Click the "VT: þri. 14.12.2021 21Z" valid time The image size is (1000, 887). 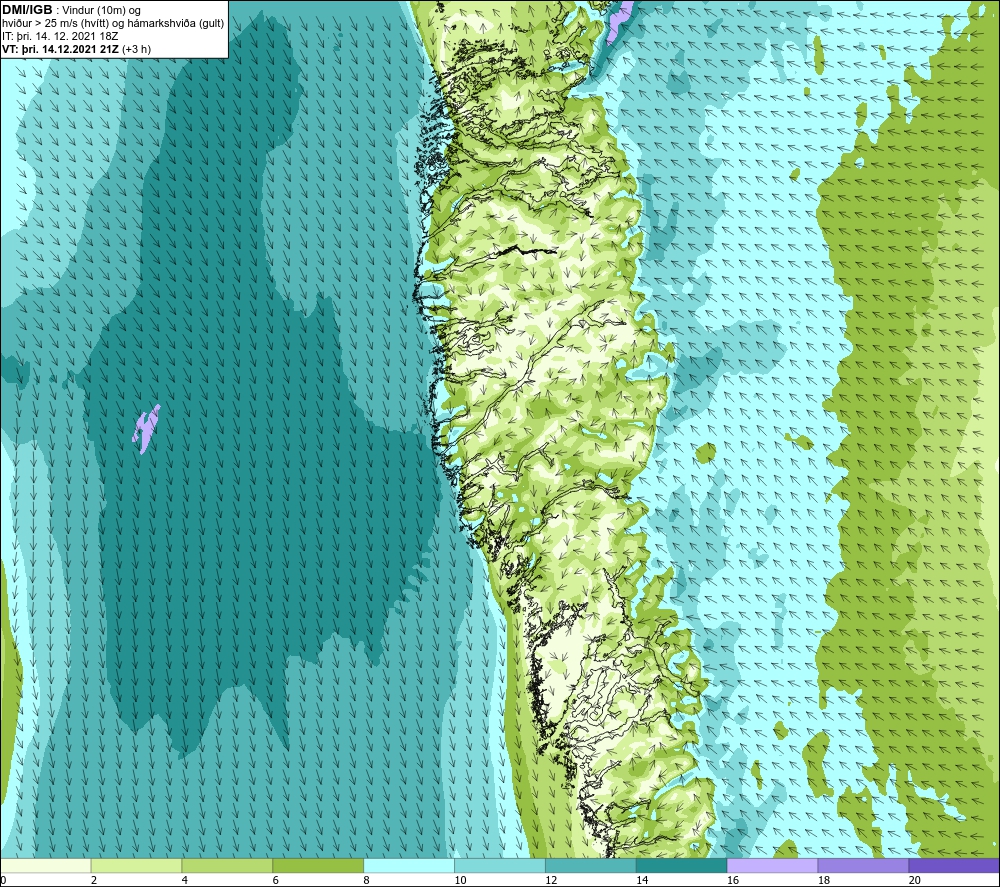click(x=59, y=49)
